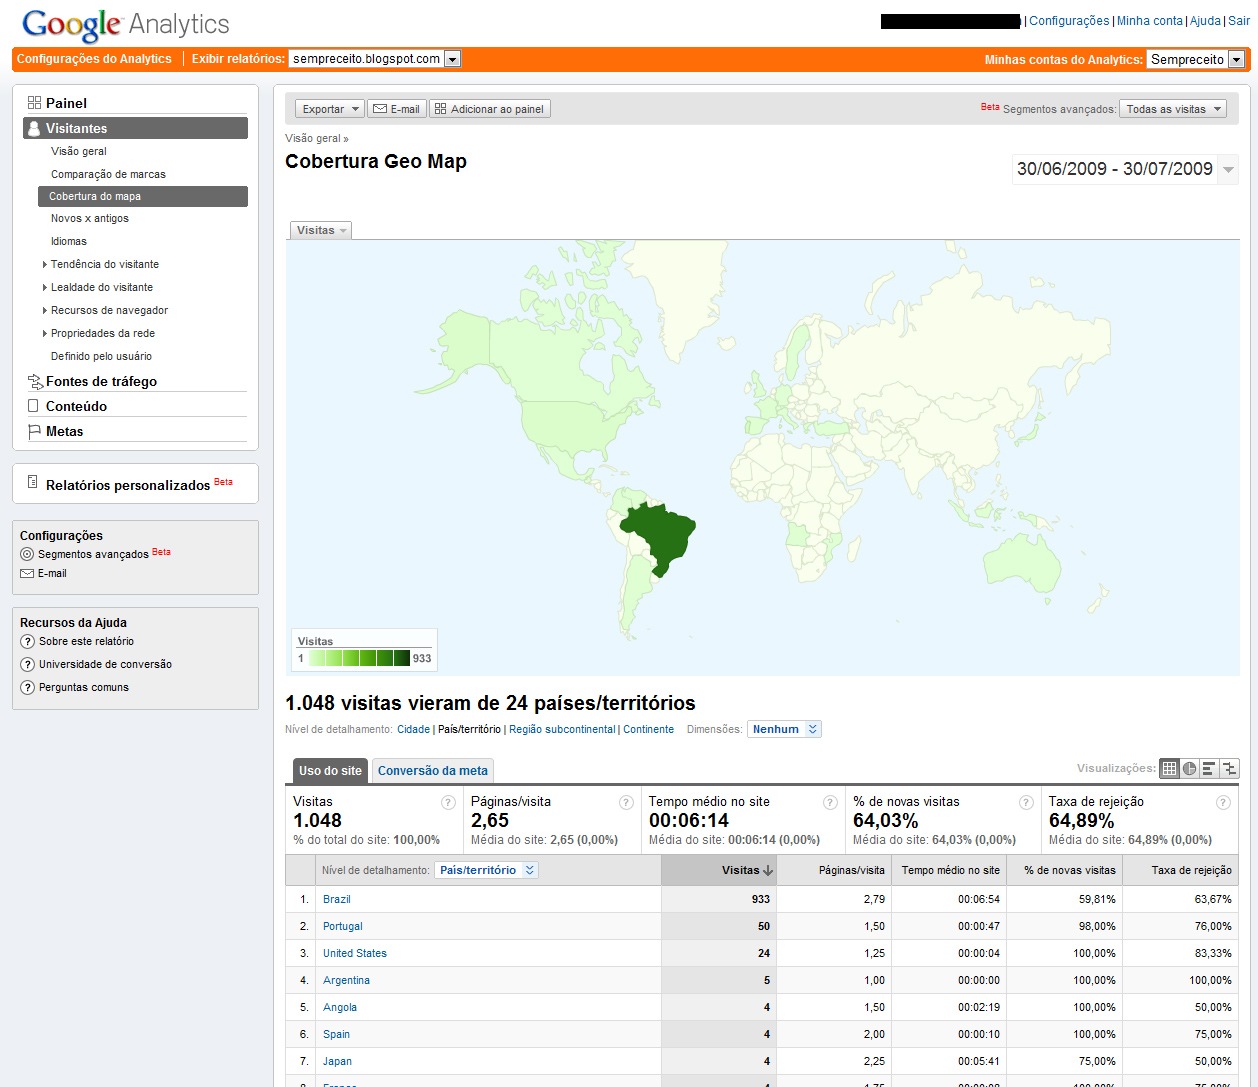Open Visão geral in Visitantes menu

[x=79, y=151]
